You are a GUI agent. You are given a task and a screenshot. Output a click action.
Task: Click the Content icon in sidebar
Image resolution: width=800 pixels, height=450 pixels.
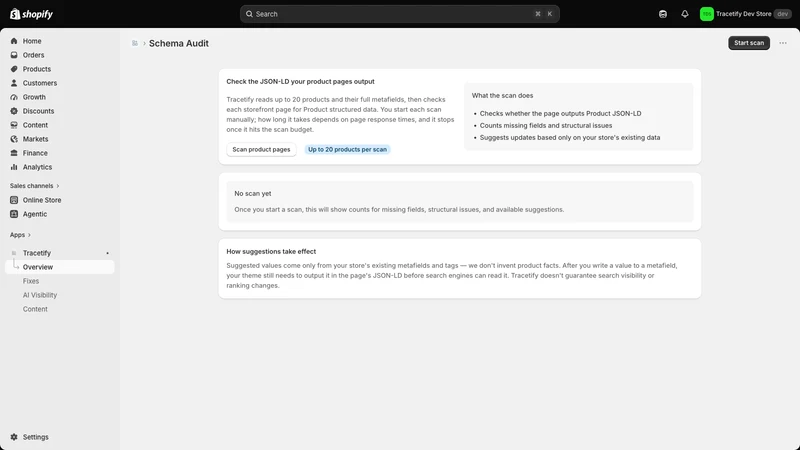click(14, 125)
